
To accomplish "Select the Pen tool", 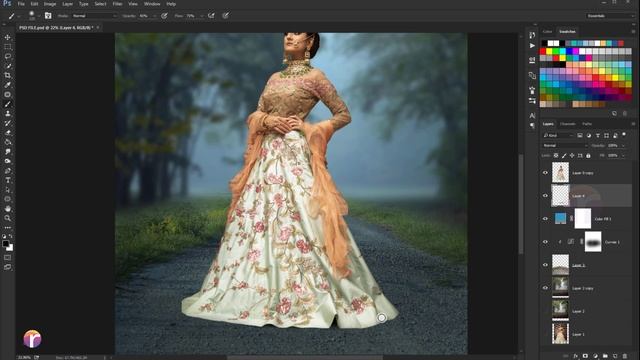I will [x=7, y=171].
